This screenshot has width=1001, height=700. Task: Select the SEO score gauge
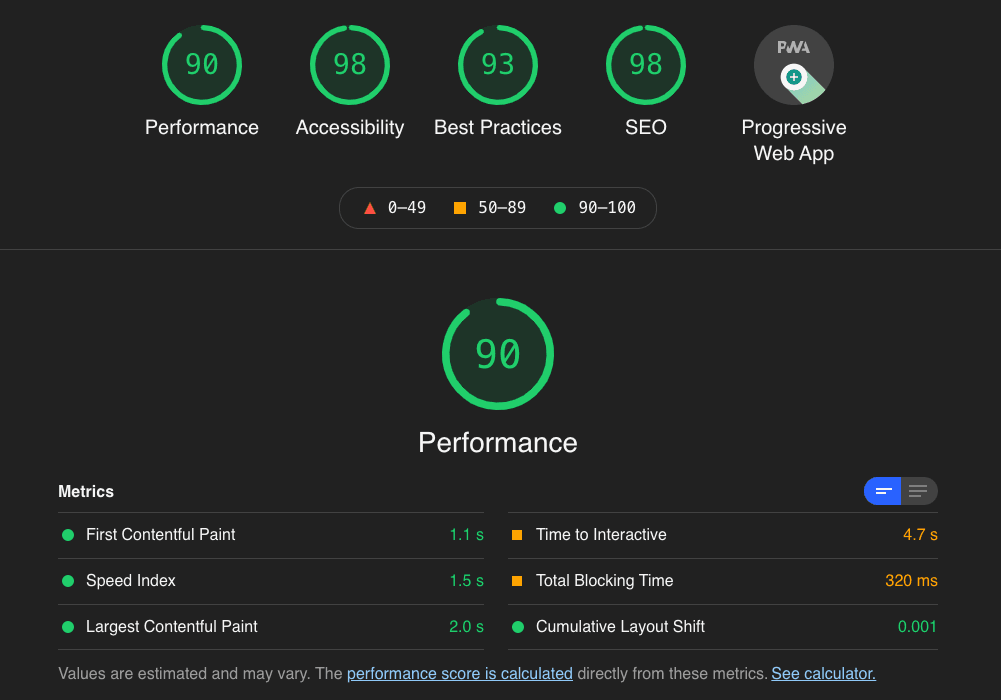point(645,65)
